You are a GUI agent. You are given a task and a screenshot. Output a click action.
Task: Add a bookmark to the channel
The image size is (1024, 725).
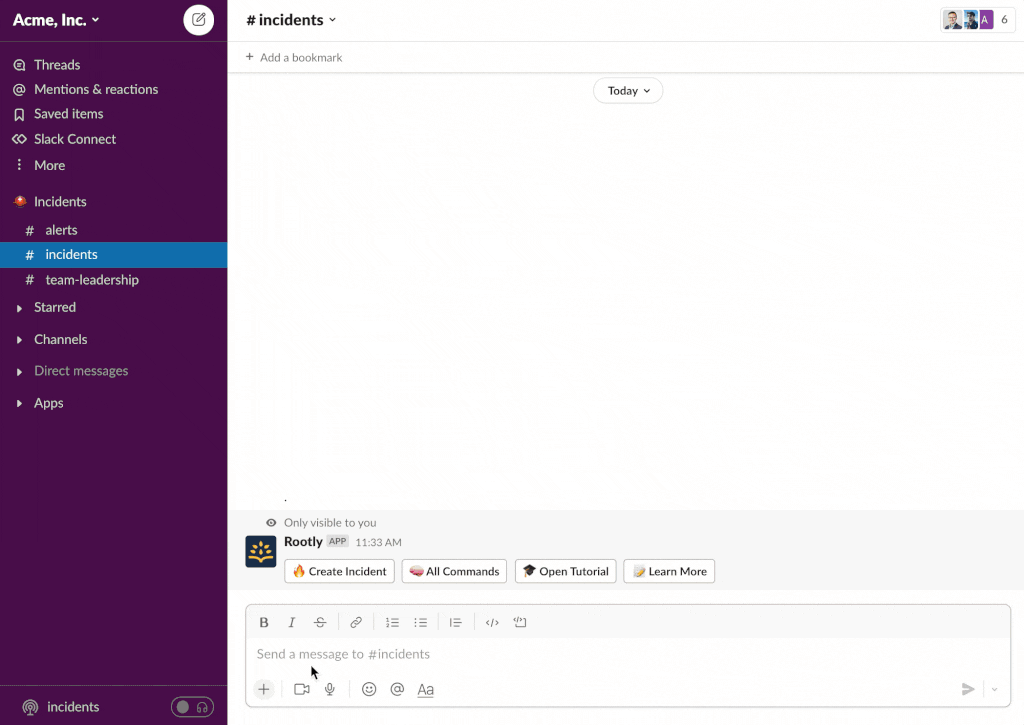pos(294,57)
